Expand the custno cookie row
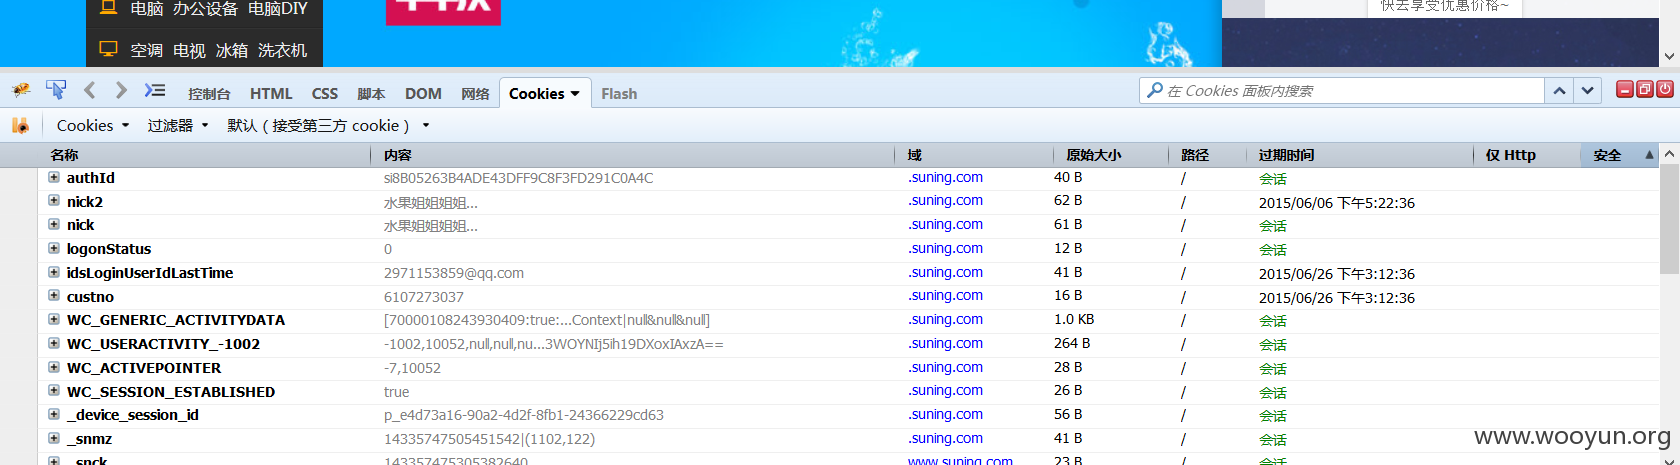Screen dimensions: 1680x465 click(x=54, y=295)
